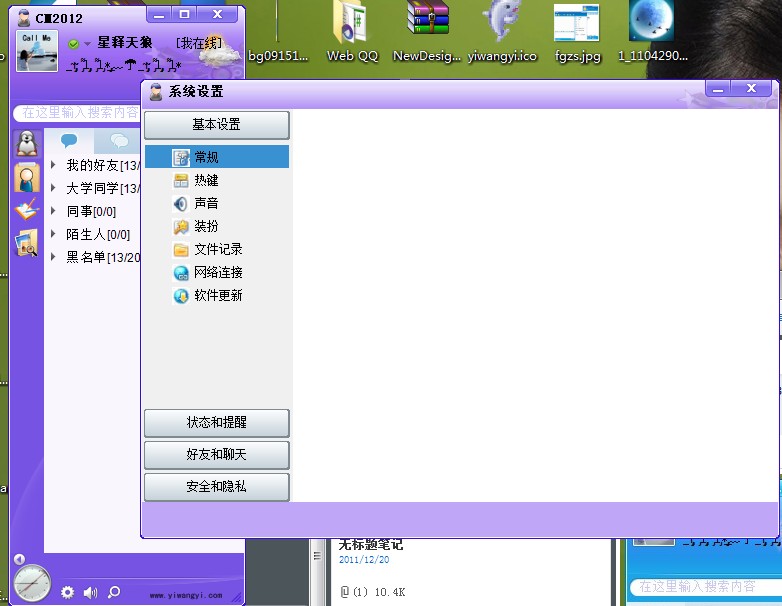The width and height of the screenshot is (782, 606).
Task: Click the penguin icon in left sidebar
Action: [26, 143]
